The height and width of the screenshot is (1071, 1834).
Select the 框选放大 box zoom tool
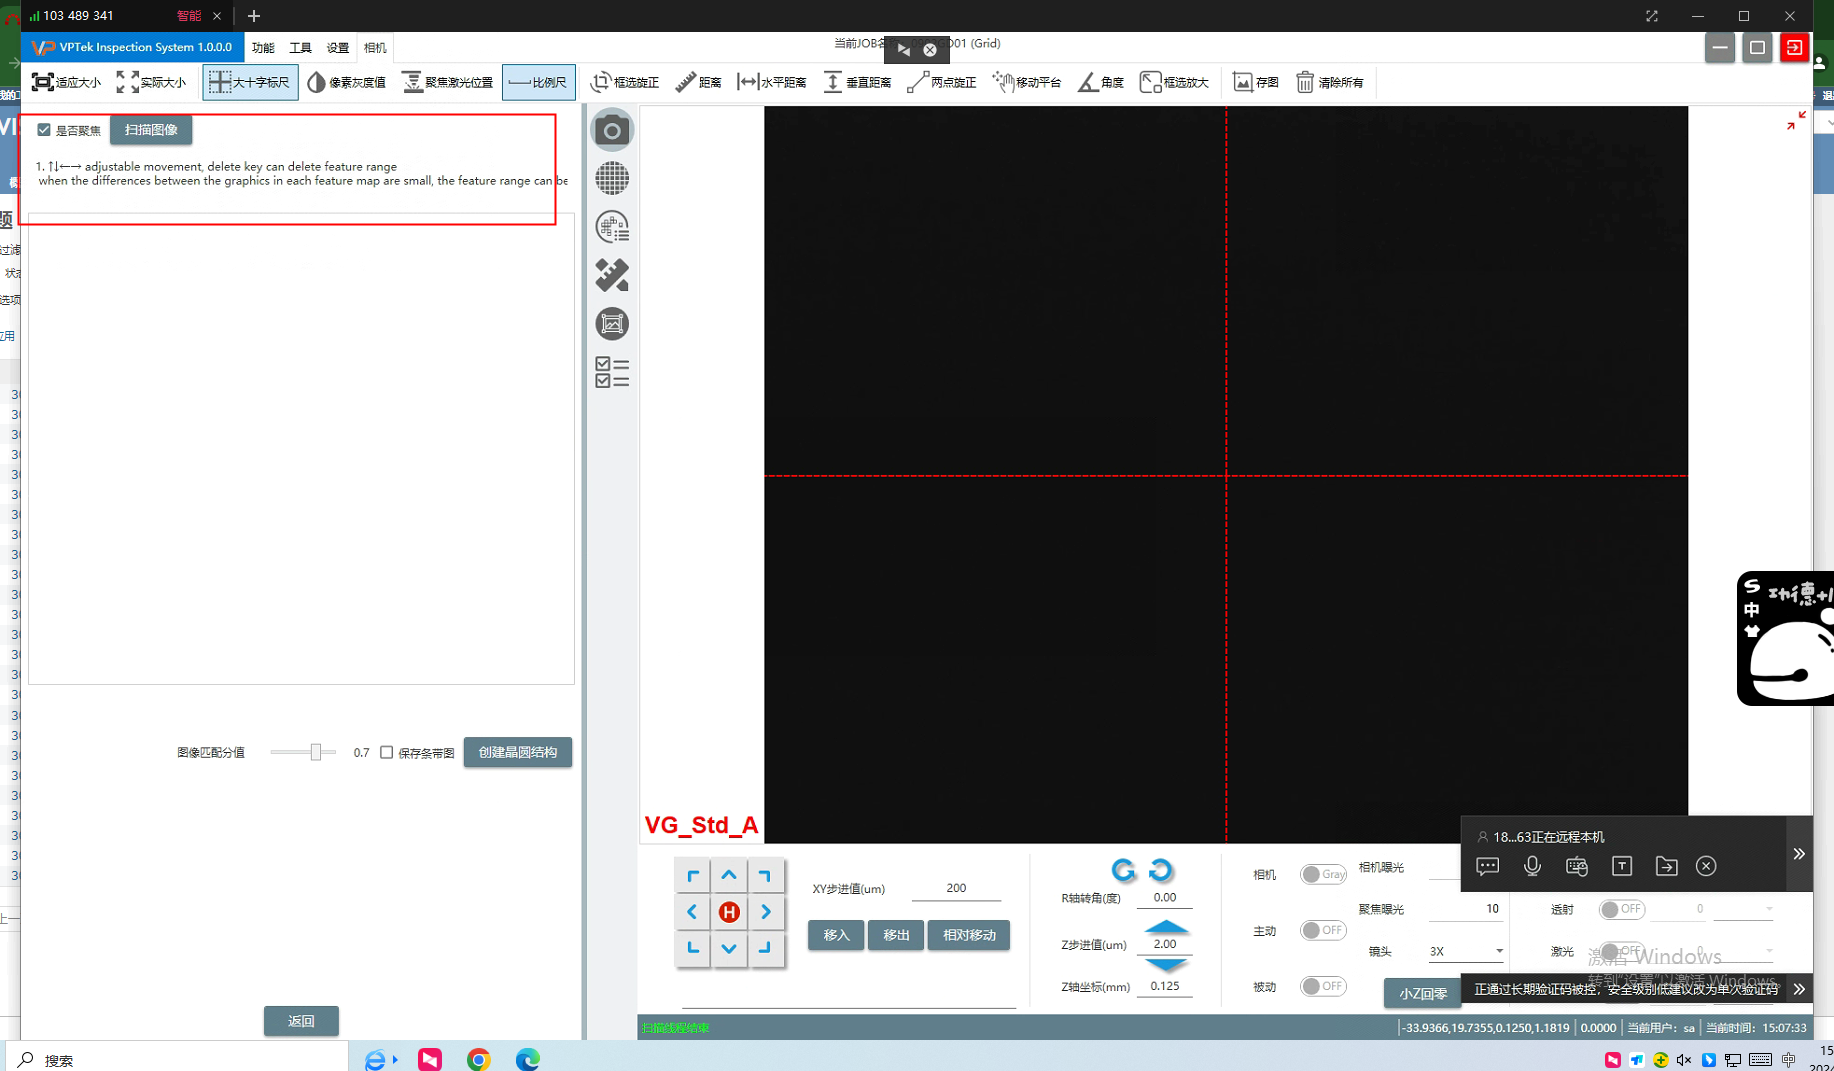1174,82
